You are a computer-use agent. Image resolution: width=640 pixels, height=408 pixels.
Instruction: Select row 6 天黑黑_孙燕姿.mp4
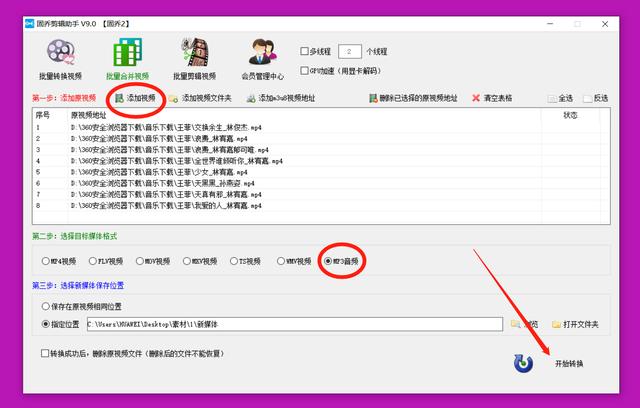coord(321,183)
